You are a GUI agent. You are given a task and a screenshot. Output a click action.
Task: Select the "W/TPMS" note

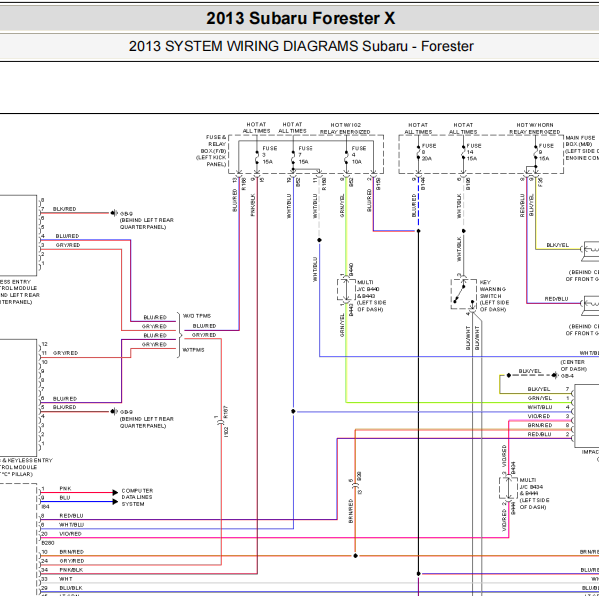click(193, 350)
